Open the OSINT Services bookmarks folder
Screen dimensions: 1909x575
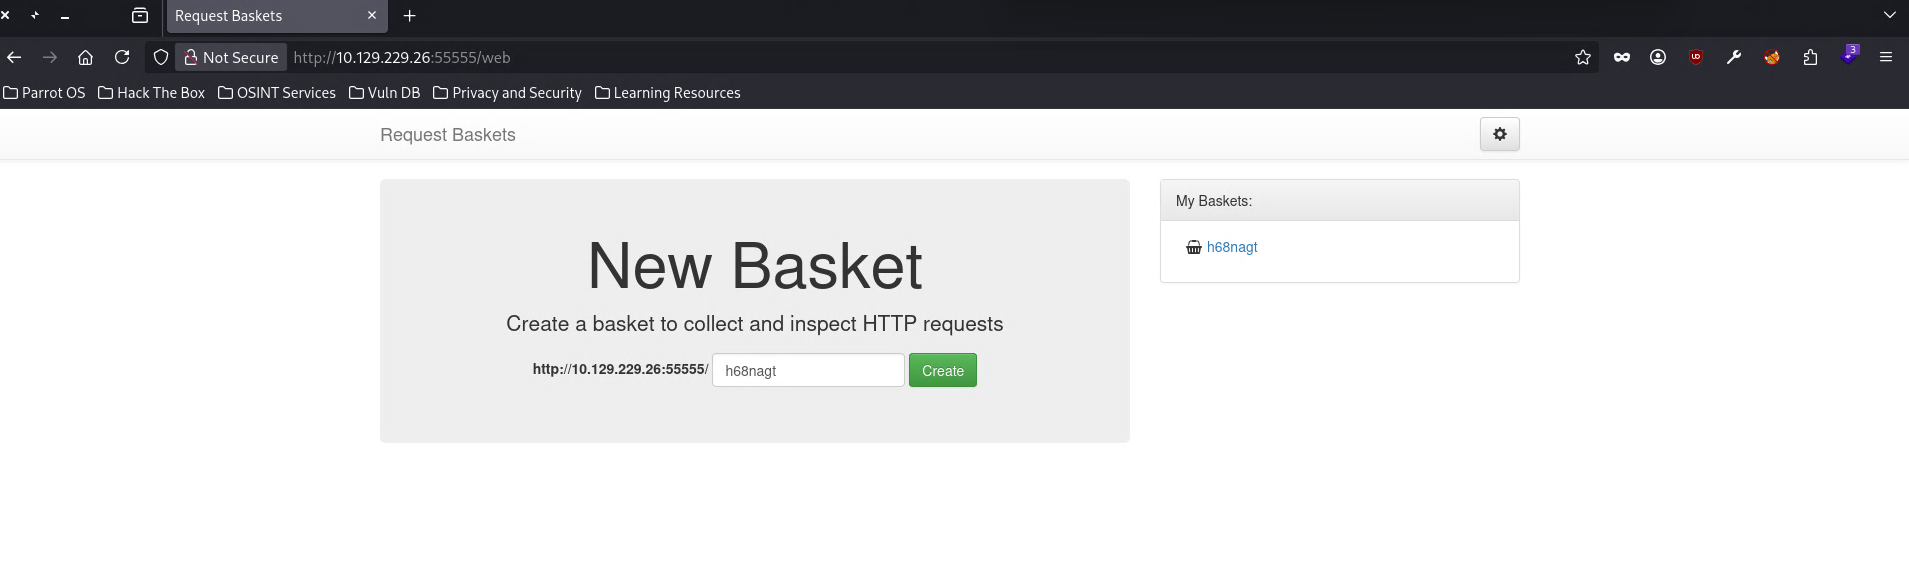[x=277, y=92]
